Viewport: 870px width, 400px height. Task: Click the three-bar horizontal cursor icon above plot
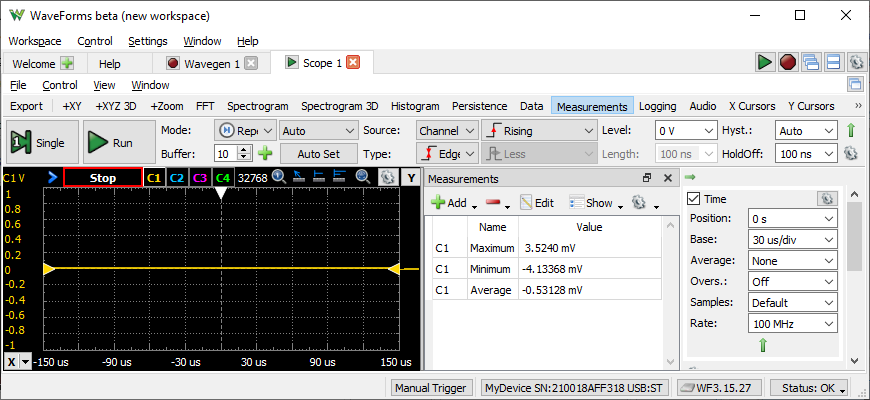pyautogui.click(x=338, y=177)
